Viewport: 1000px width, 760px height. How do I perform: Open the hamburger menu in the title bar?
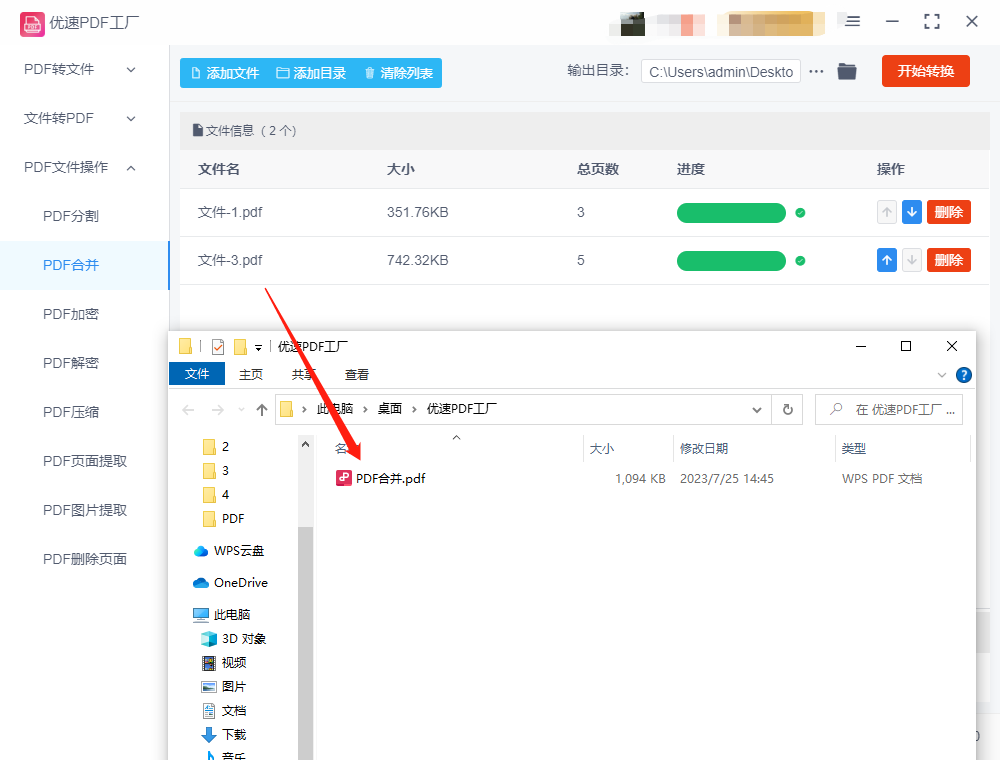(853, 22)
